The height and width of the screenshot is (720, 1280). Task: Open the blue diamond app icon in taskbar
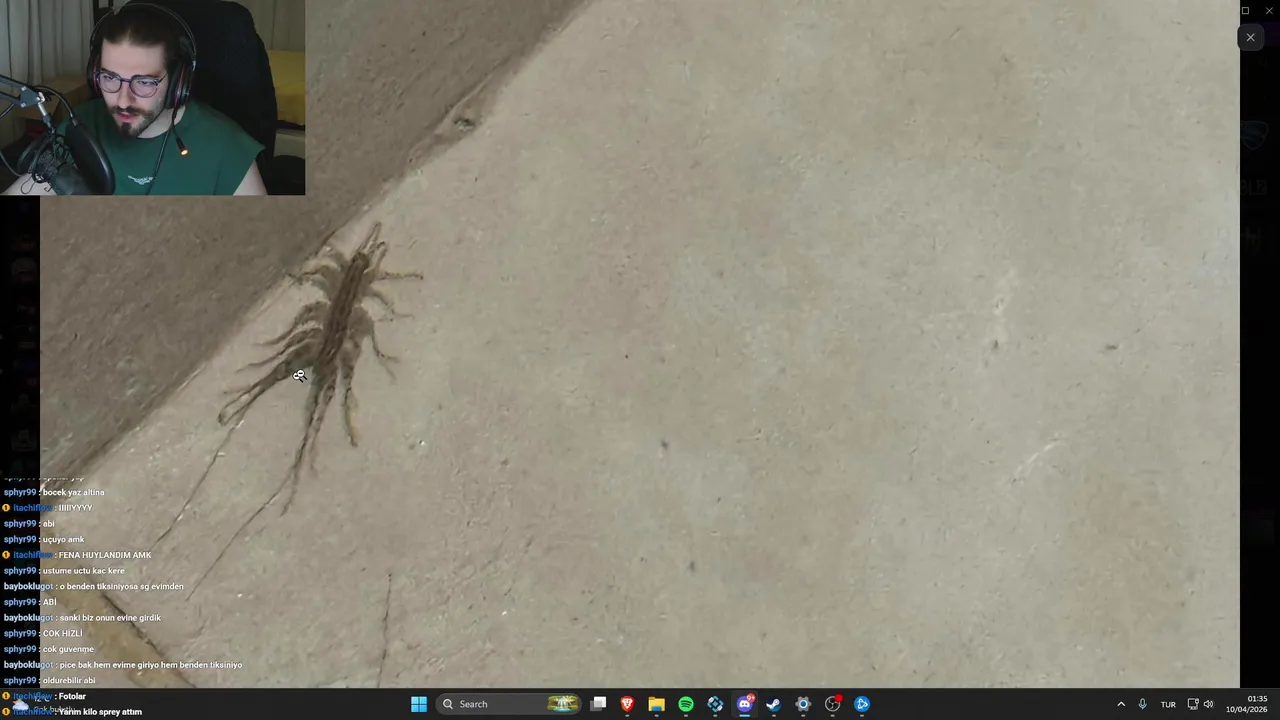715,704
